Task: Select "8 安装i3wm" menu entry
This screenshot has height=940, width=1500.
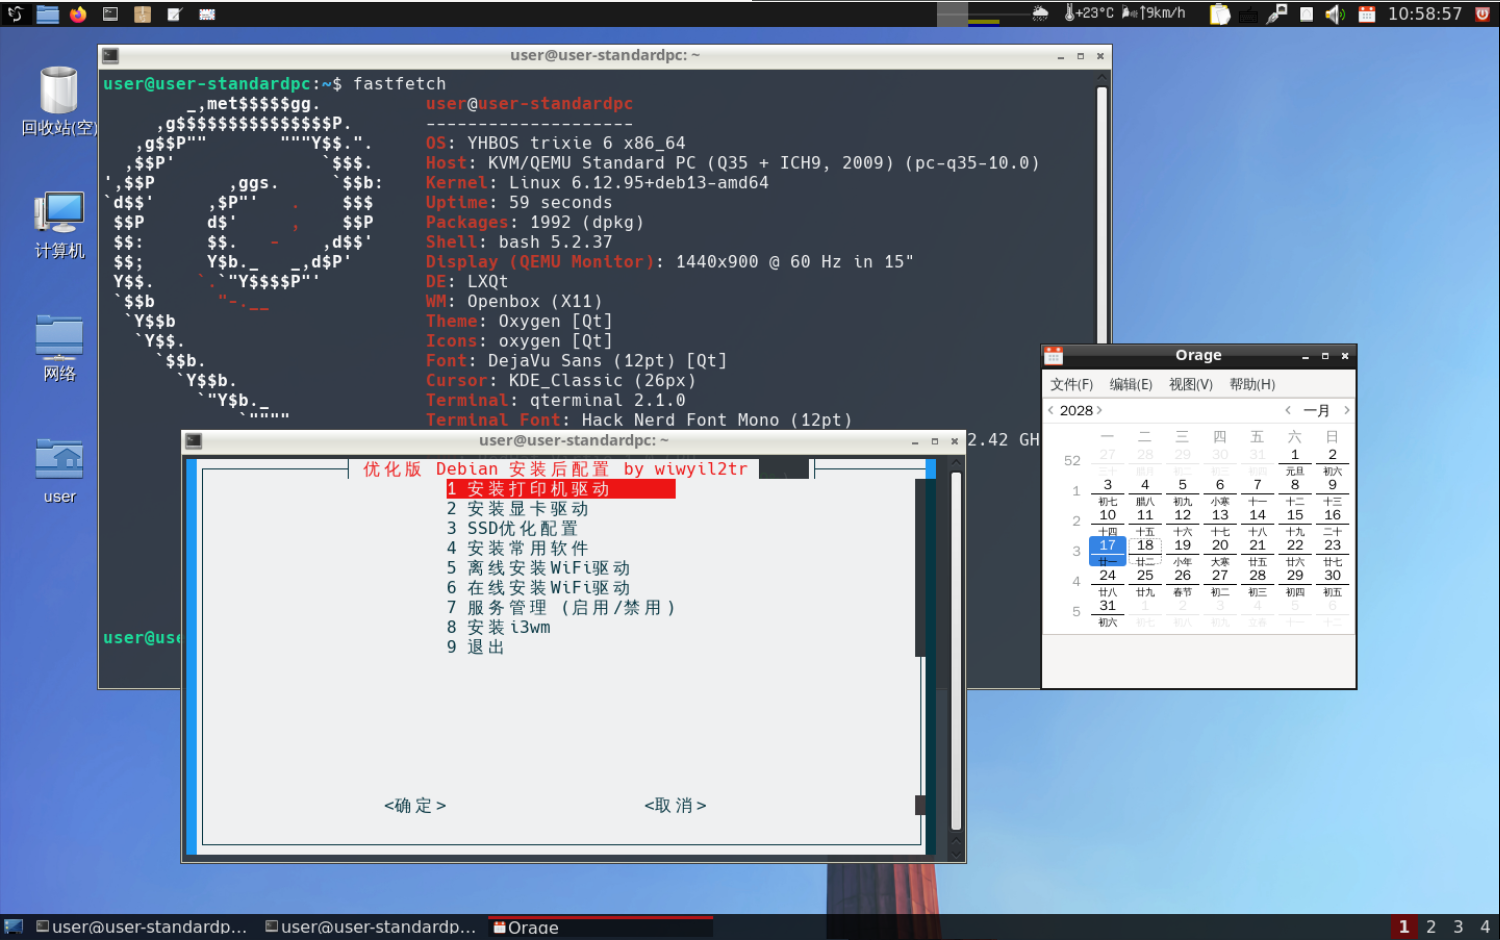Action: tap(498, 627)
